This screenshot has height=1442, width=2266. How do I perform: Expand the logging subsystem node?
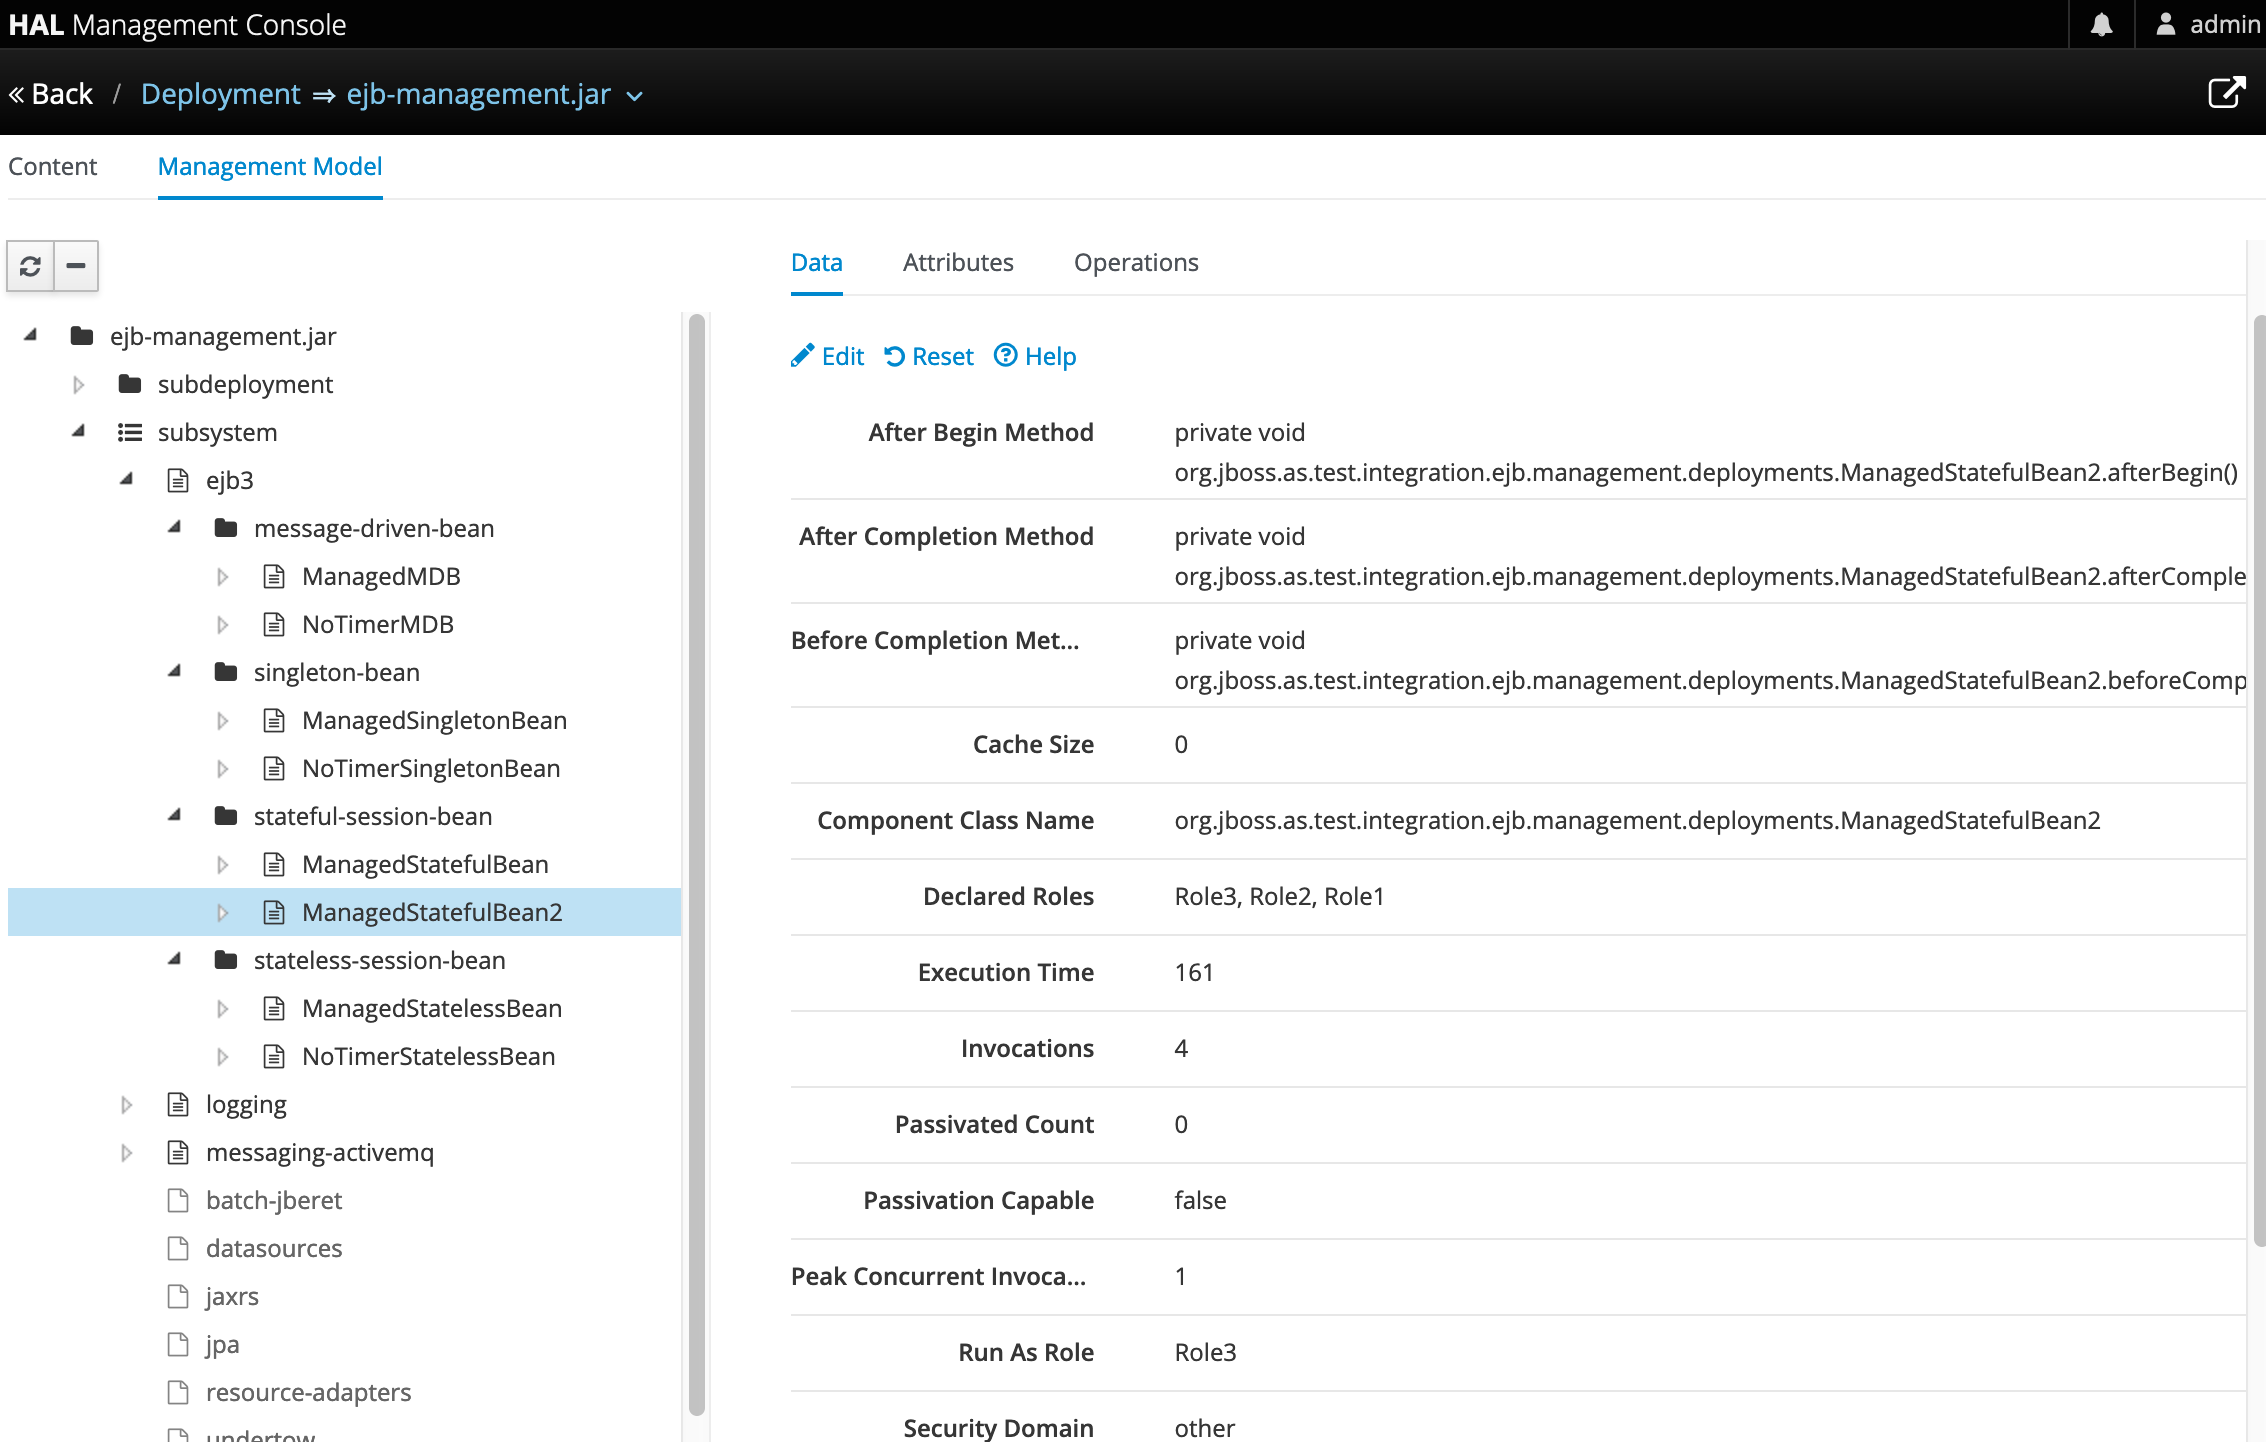[x=127, y=1104]
